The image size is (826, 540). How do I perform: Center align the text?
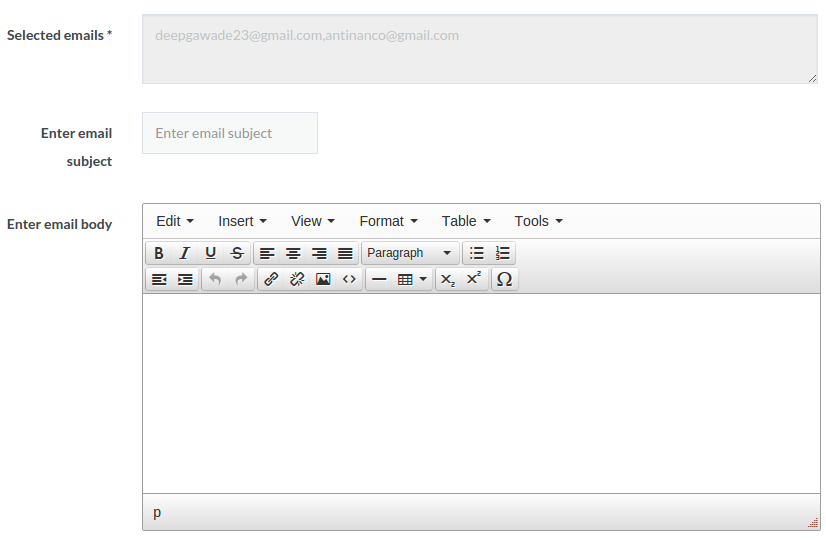[x=293, y=253]
